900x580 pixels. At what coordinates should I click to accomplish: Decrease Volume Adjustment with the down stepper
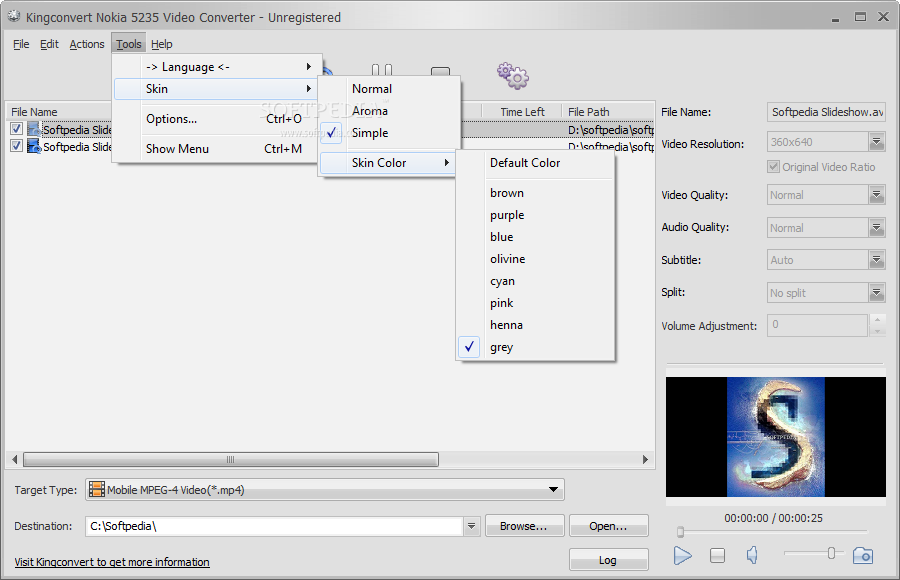pos(876,331)
